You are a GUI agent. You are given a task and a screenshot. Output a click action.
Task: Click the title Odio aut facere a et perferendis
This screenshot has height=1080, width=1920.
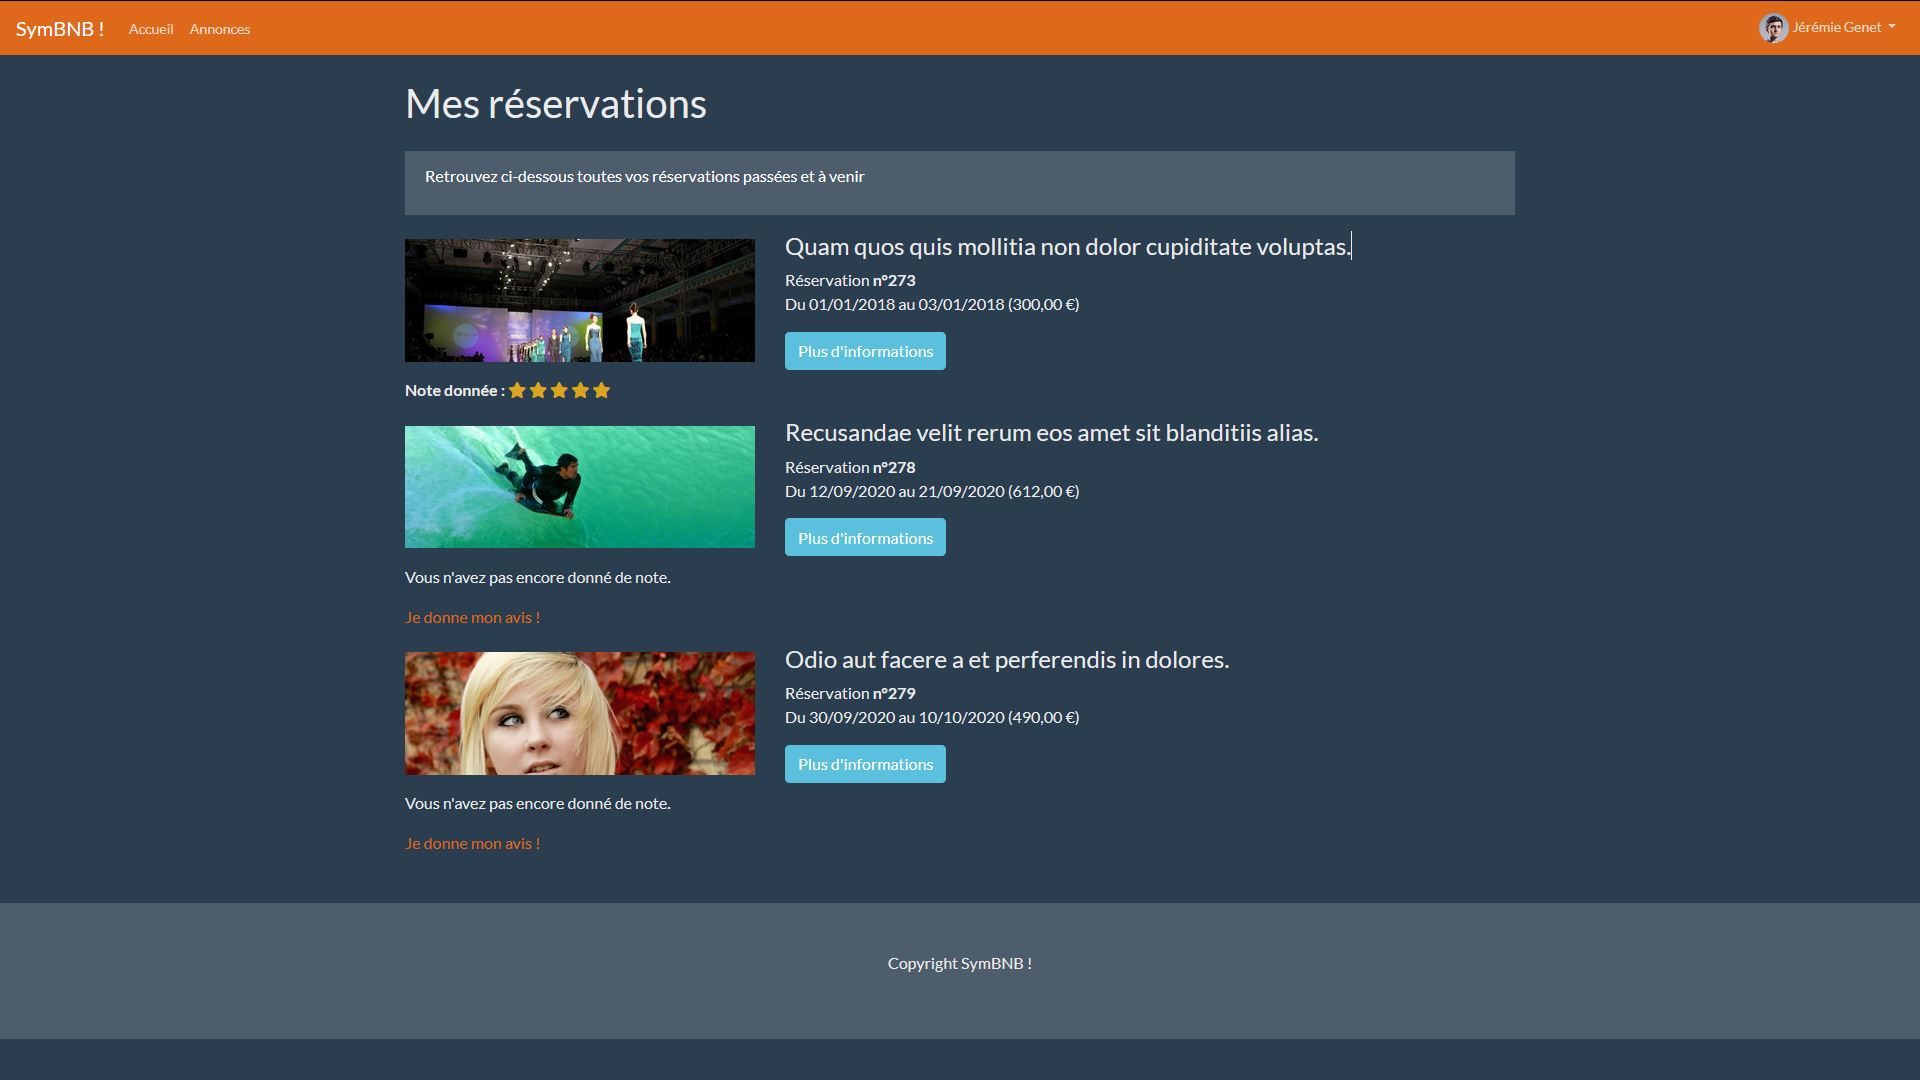tap(1006, 660)
